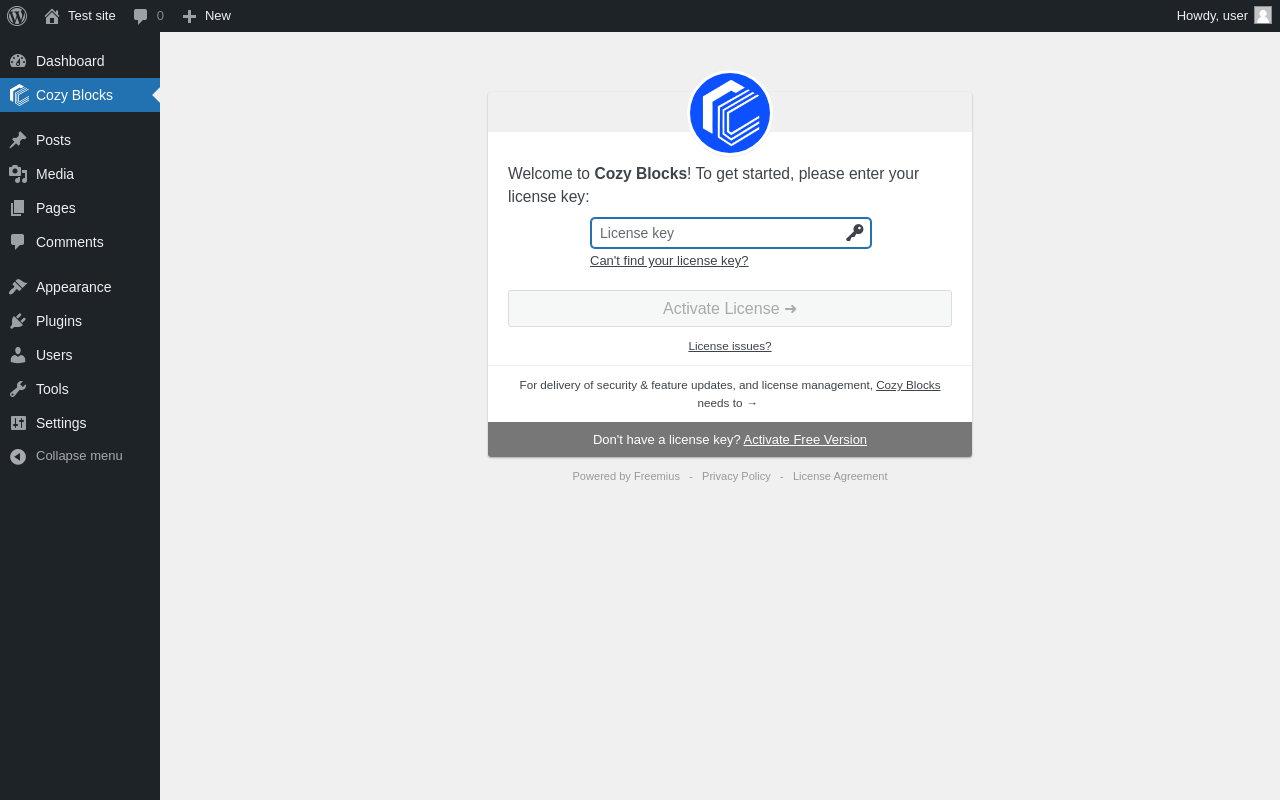Open "Can't find your license key?" link

[669, 261]
